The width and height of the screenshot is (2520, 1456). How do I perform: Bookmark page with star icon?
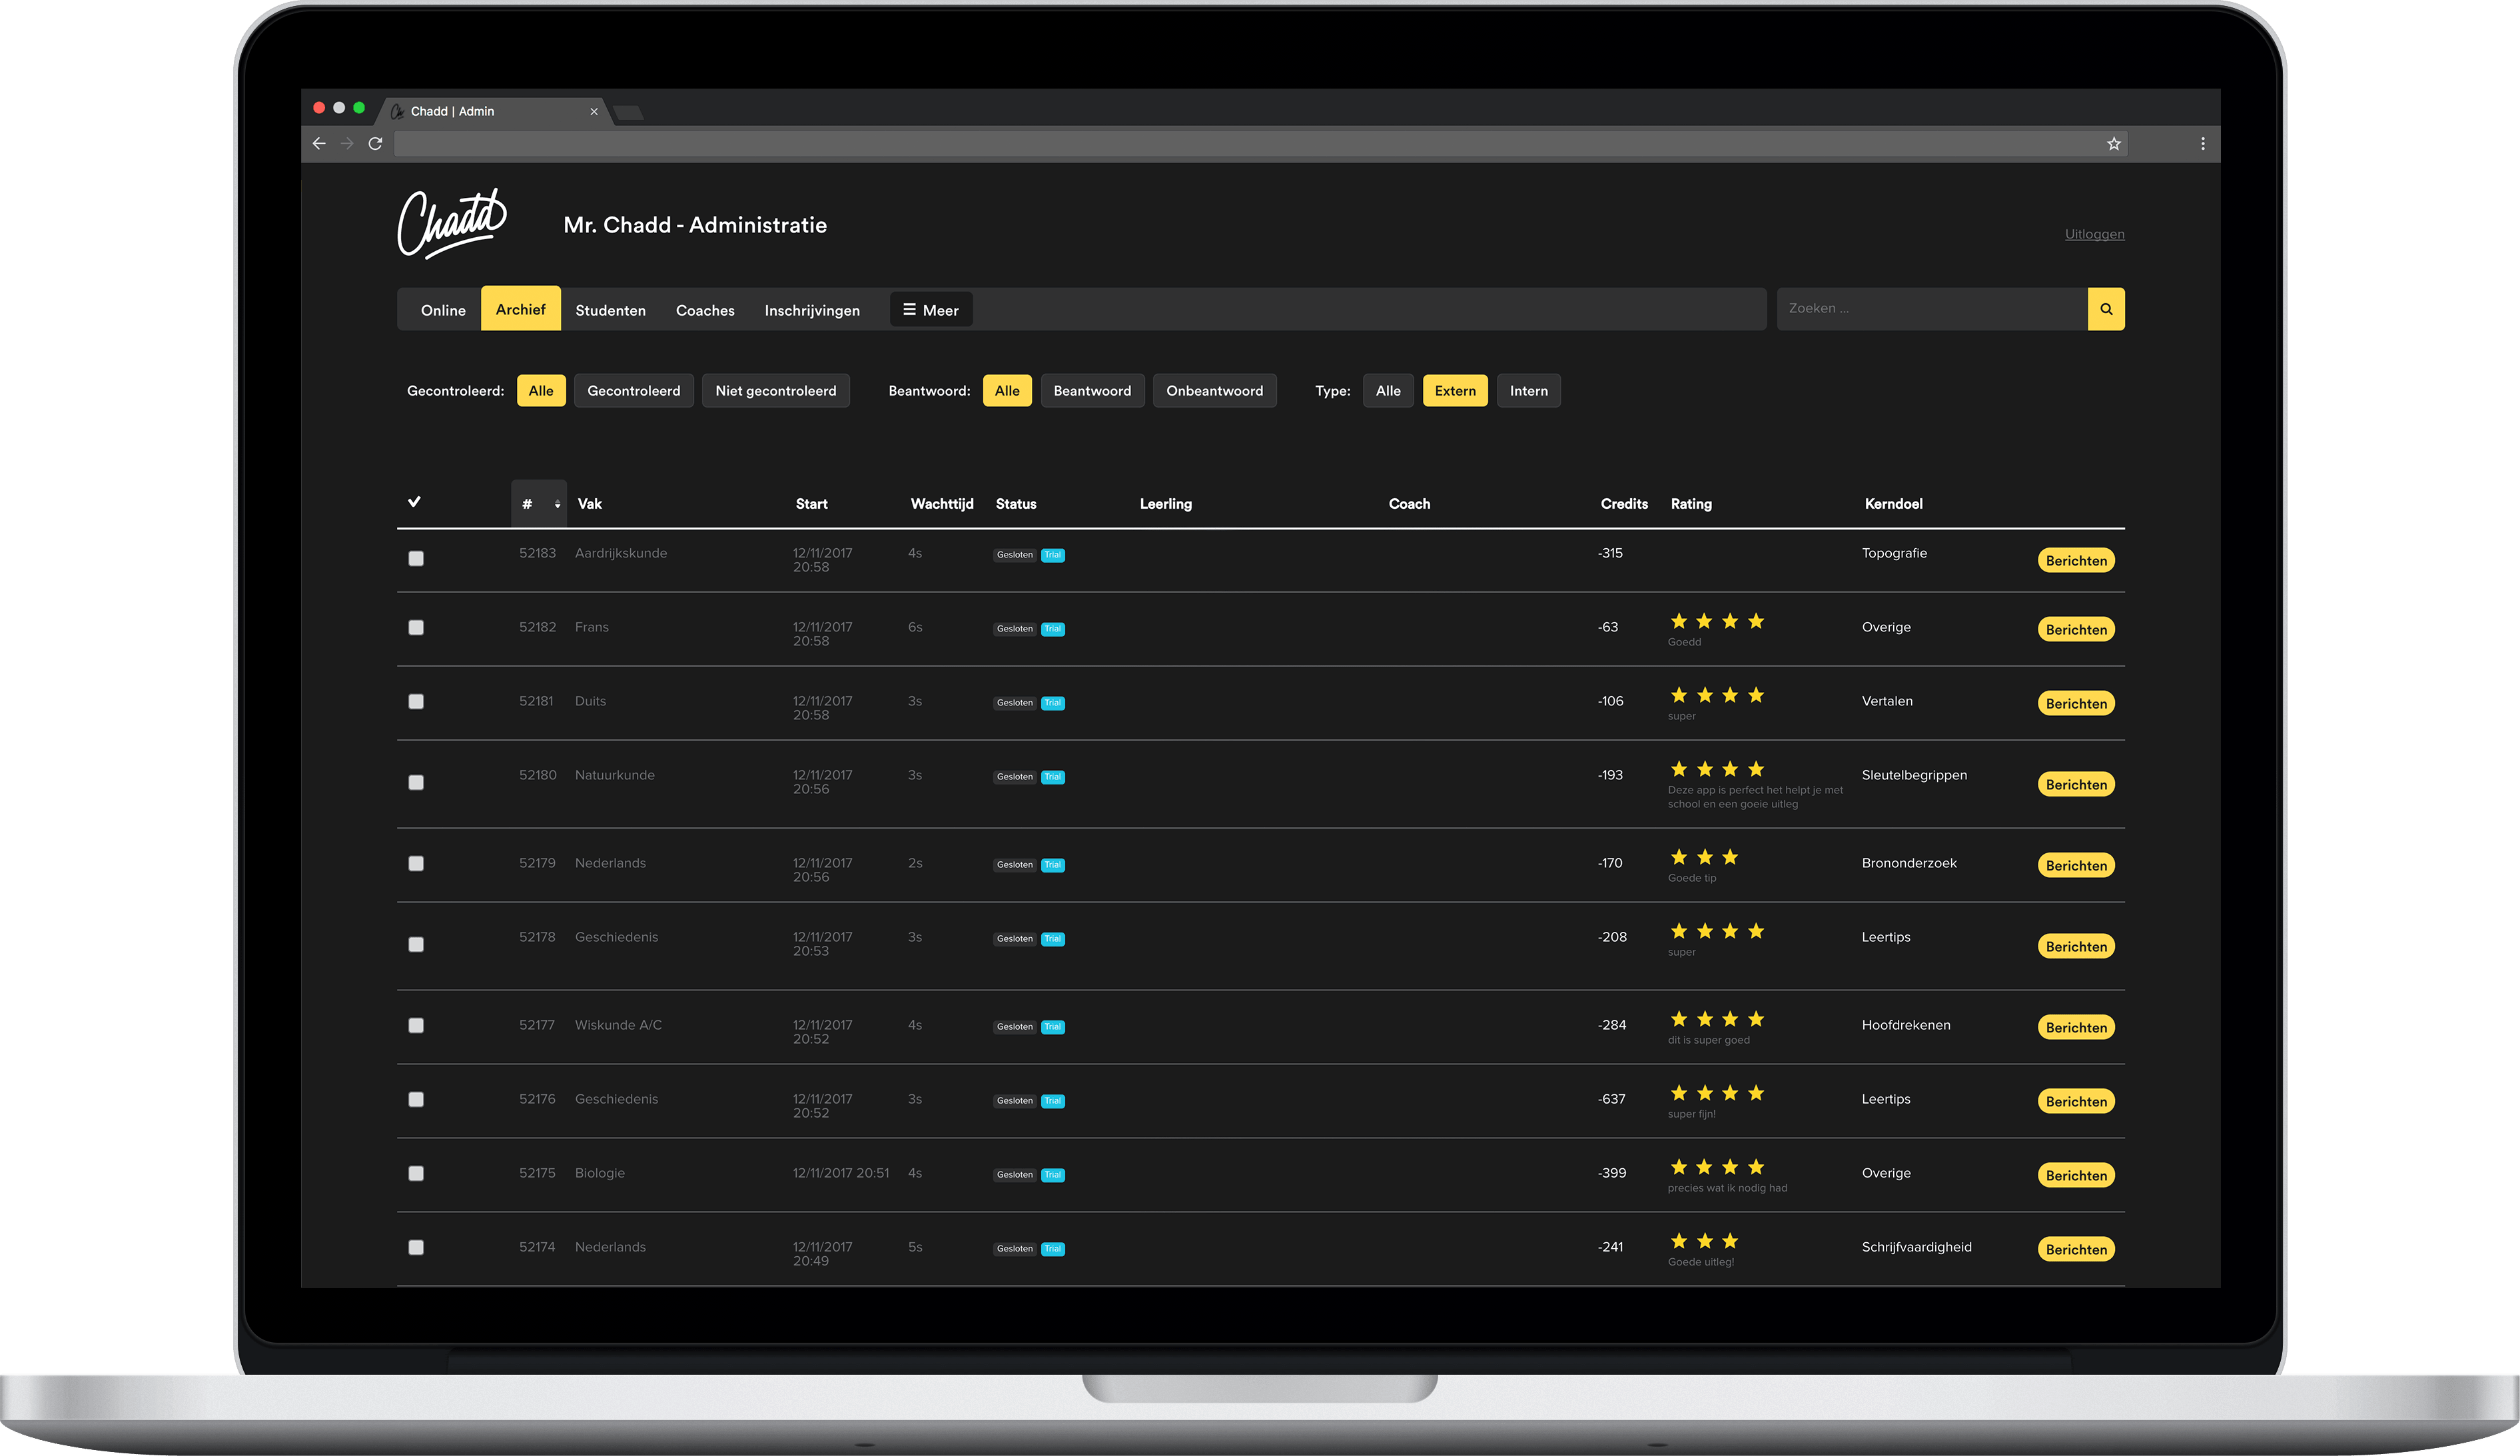click(x=2113, y=144)
